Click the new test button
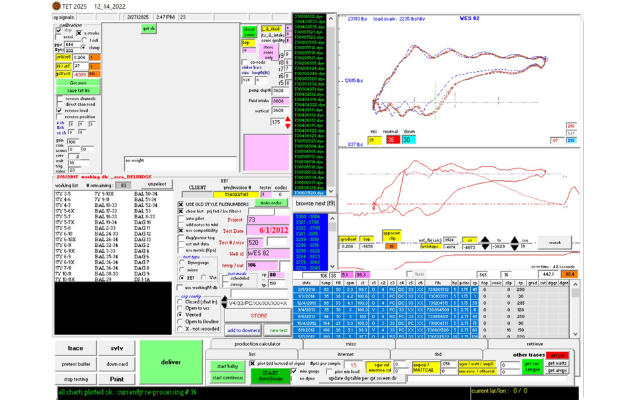 click(278, 330)
